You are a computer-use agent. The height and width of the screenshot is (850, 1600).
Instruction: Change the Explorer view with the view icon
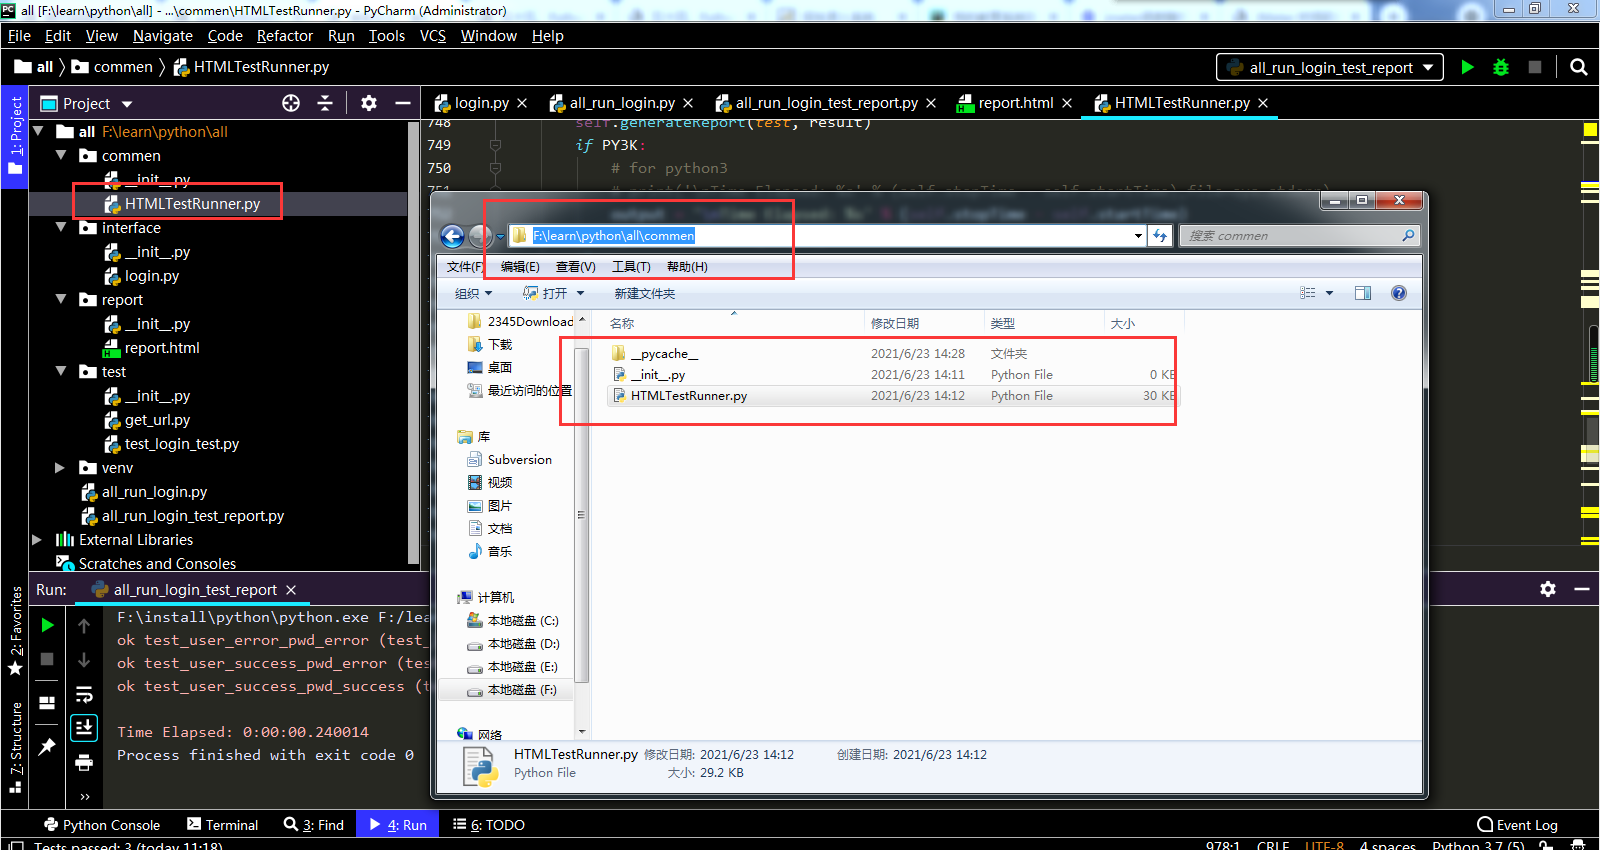[1308, 293]
